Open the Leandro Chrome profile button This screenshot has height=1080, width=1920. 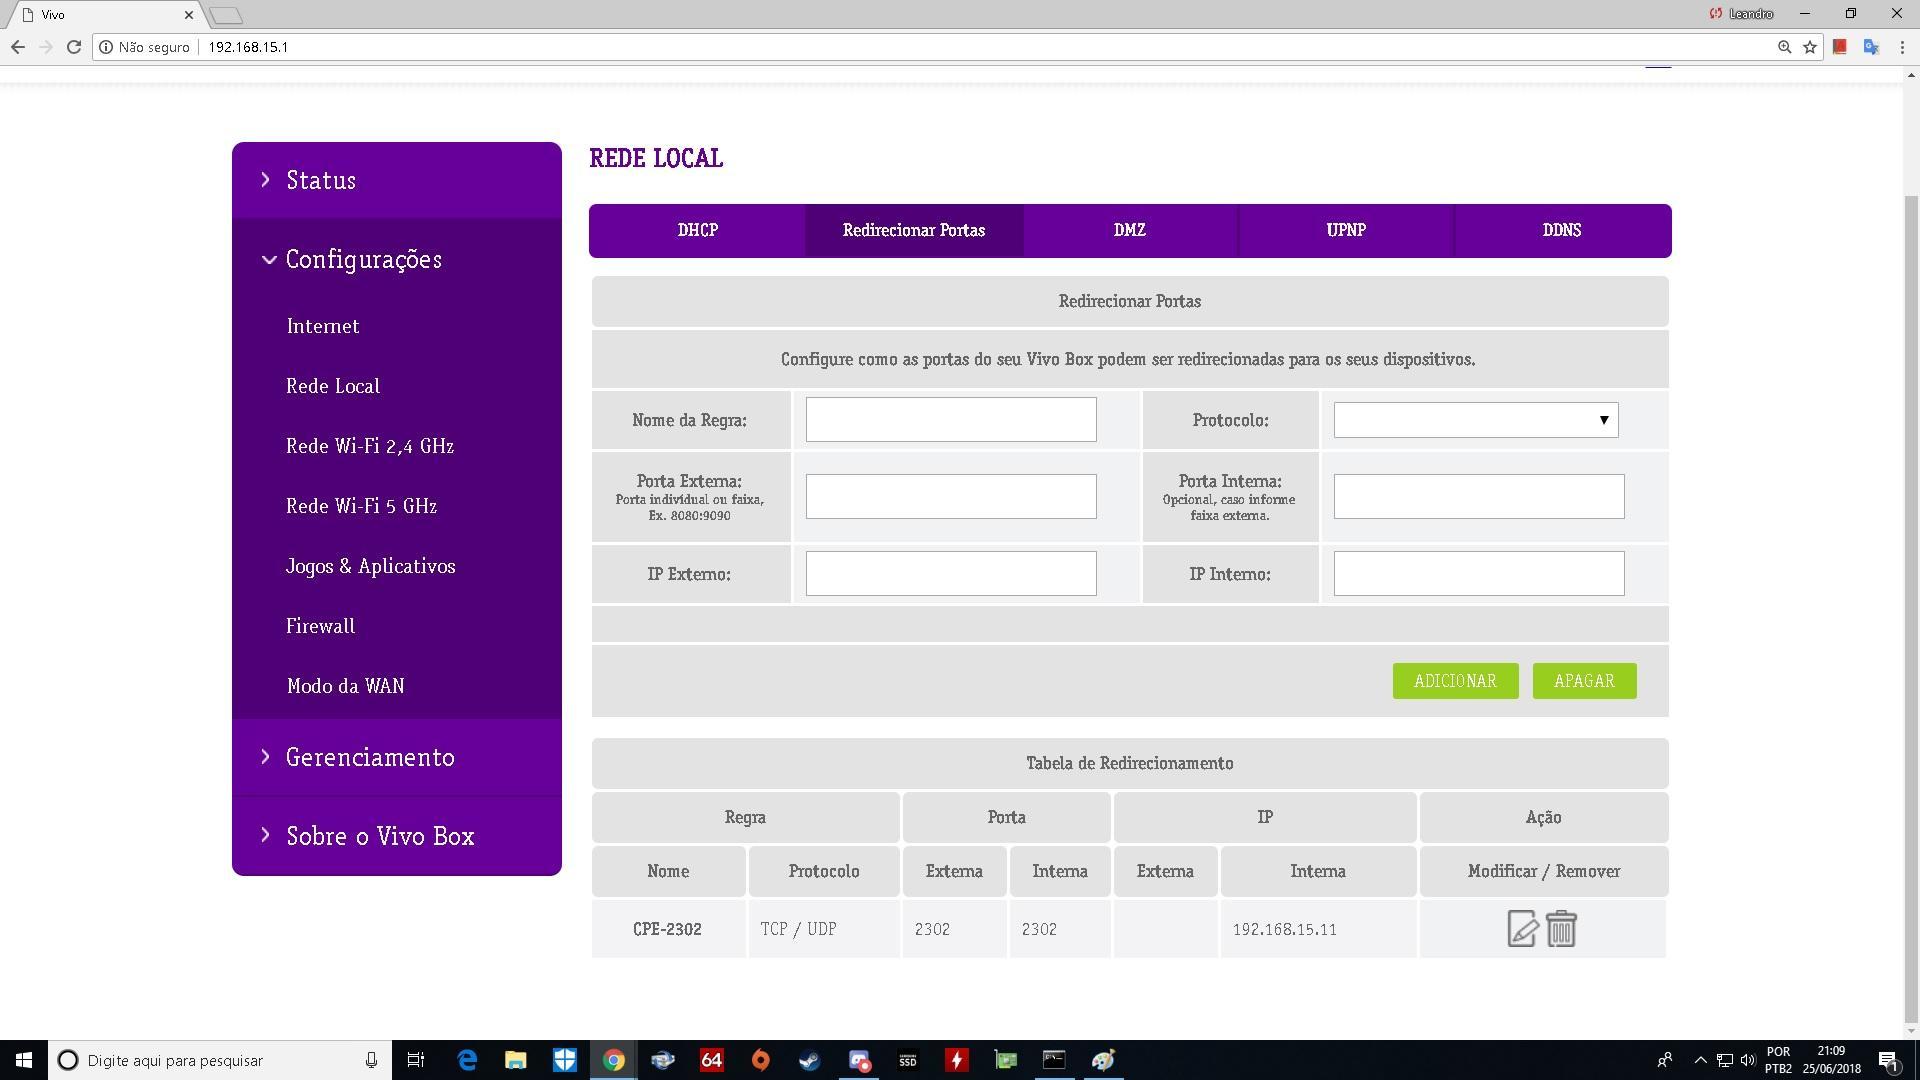click(1741, 14)
